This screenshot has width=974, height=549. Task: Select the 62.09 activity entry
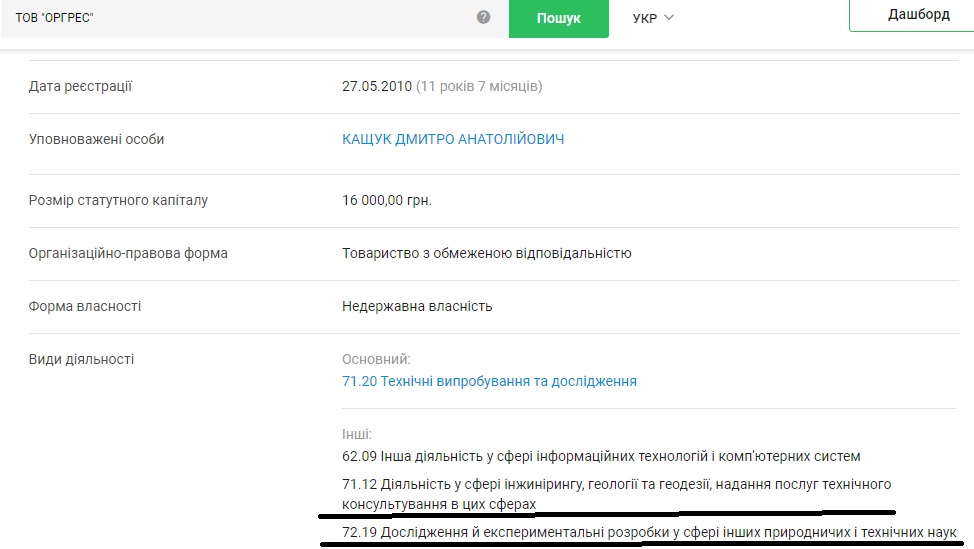pos(600,456)
